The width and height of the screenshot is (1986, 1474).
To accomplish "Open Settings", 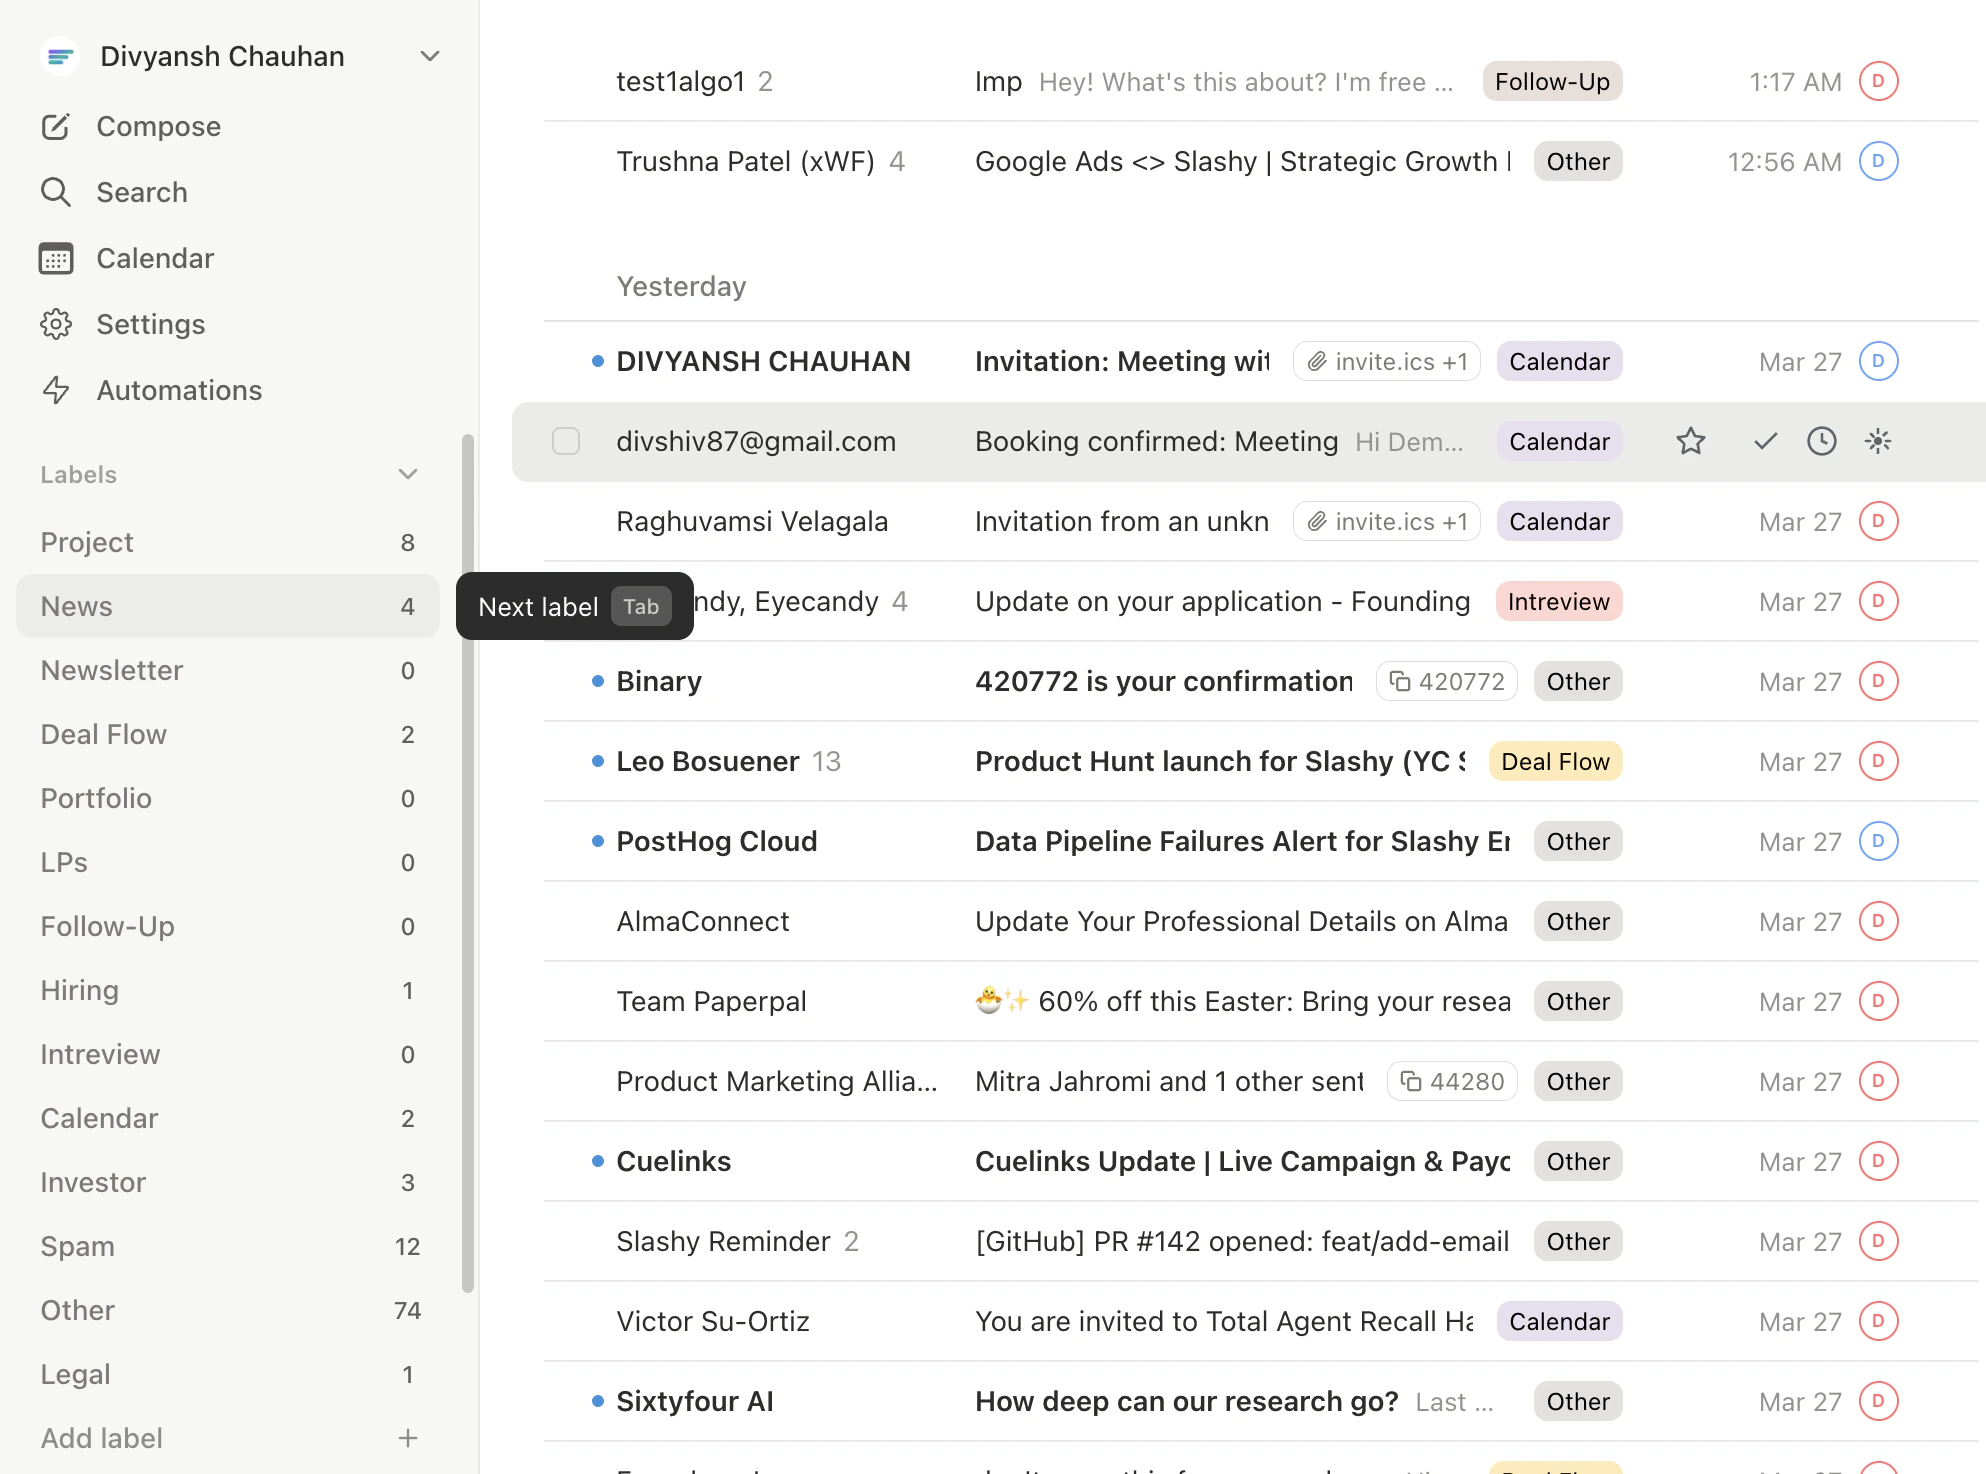I will pos(150,324).
